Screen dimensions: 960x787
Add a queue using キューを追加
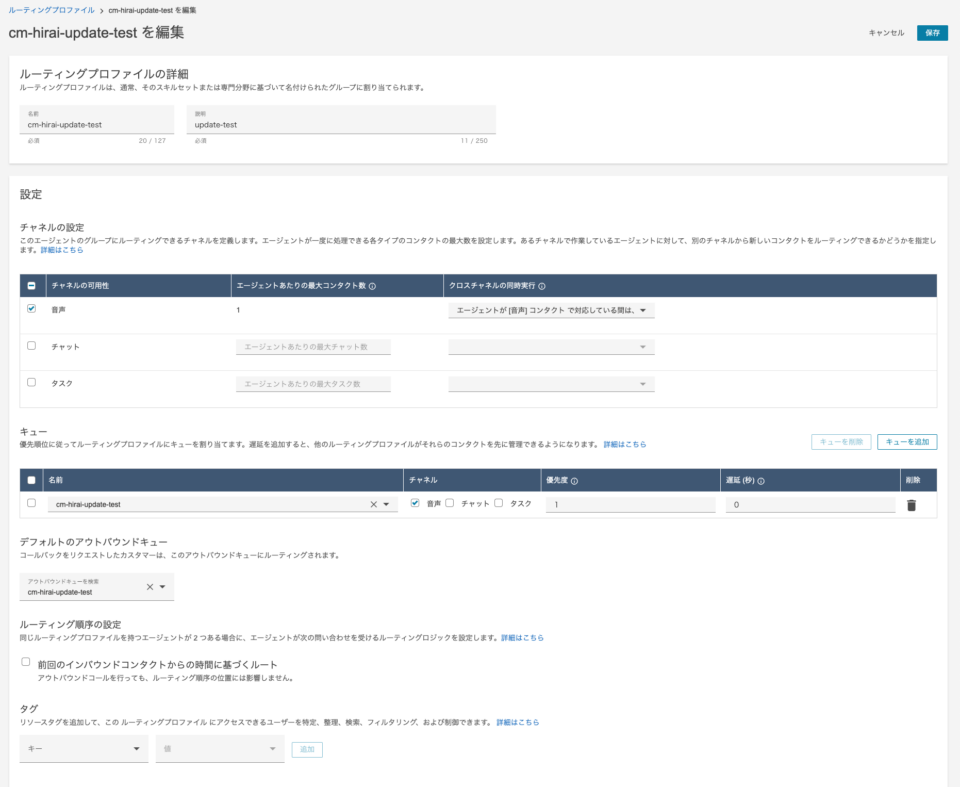(905, 442)
